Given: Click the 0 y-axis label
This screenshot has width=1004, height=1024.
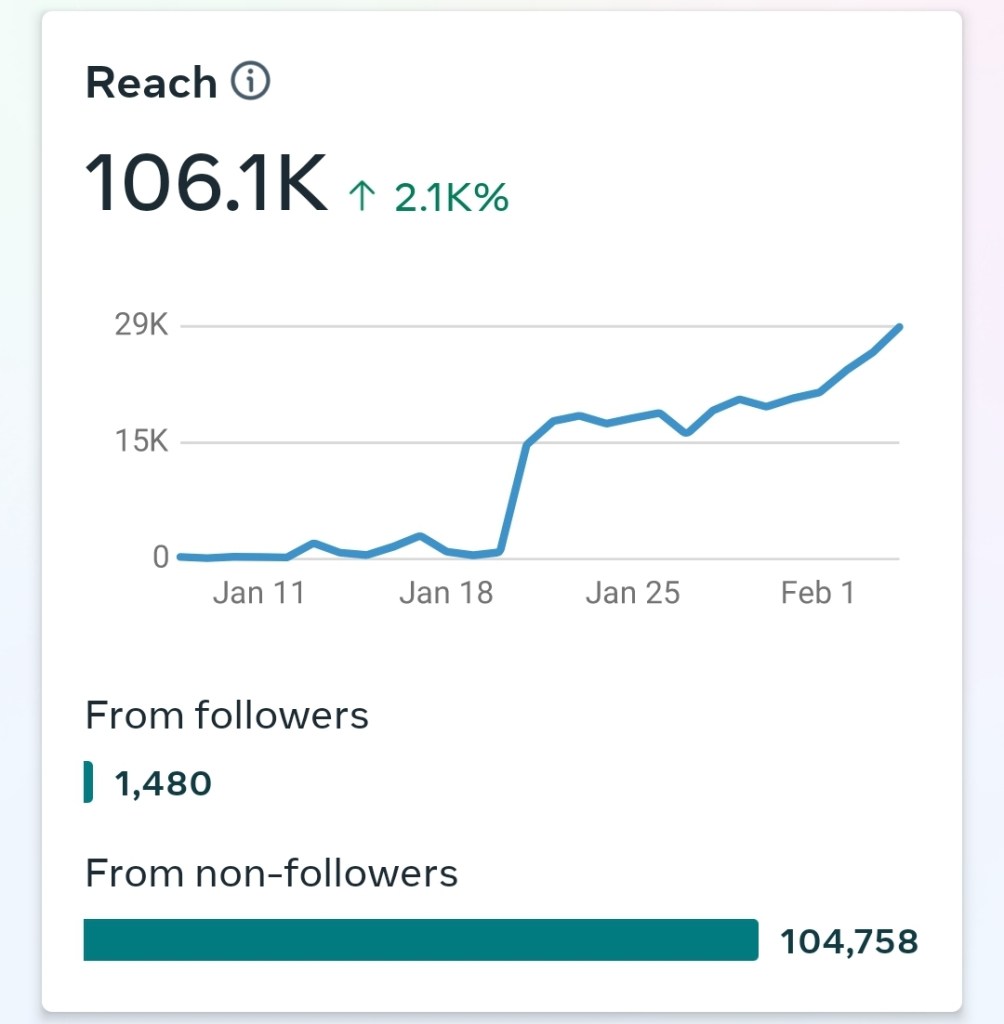Looking at the screenshot, I should (160, 558).
